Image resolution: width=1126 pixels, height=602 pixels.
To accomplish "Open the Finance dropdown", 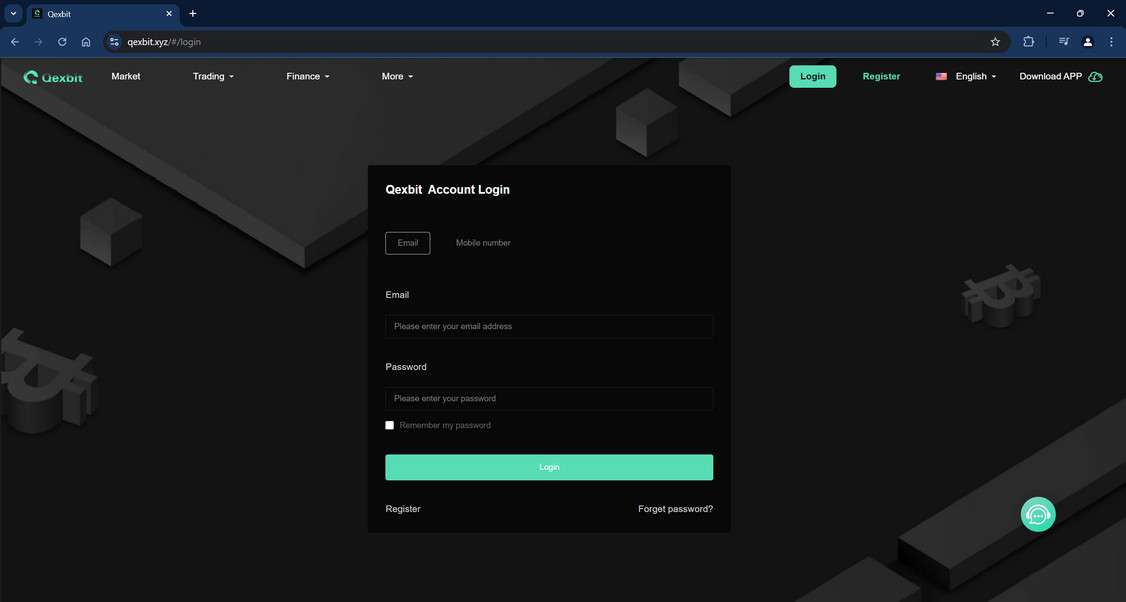I will tap(307, 76).
